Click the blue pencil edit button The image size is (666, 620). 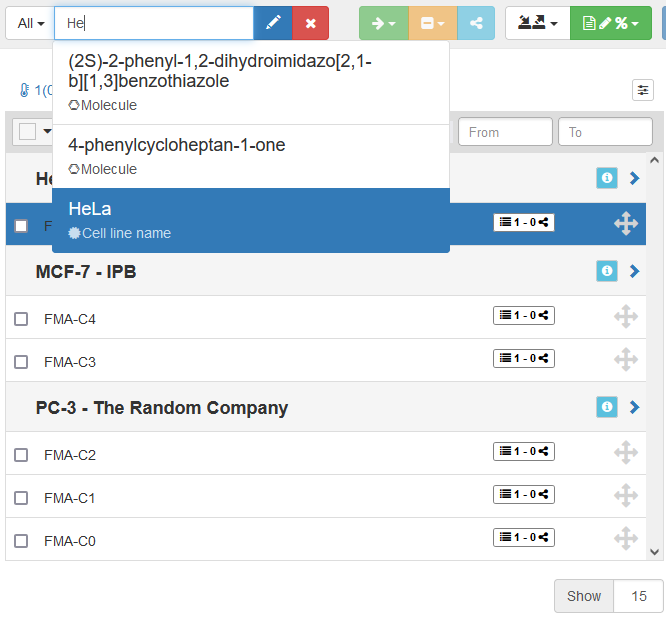(x=272, y=23)
